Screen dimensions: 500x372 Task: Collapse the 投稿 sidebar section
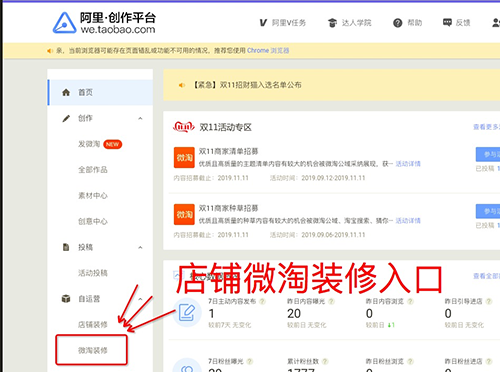tap(140, 247)
